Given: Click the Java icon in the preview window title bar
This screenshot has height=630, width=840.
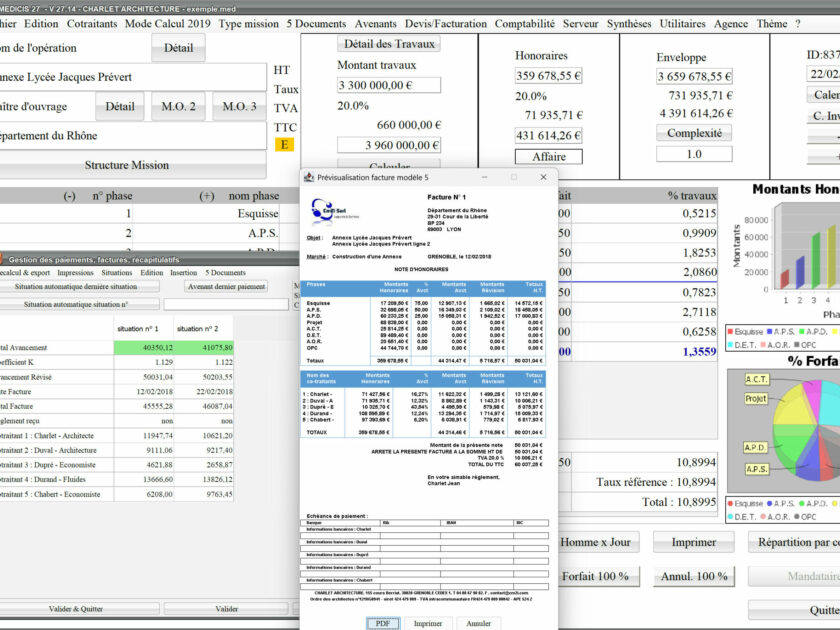Looking at the screenshot, I should 309,177.
